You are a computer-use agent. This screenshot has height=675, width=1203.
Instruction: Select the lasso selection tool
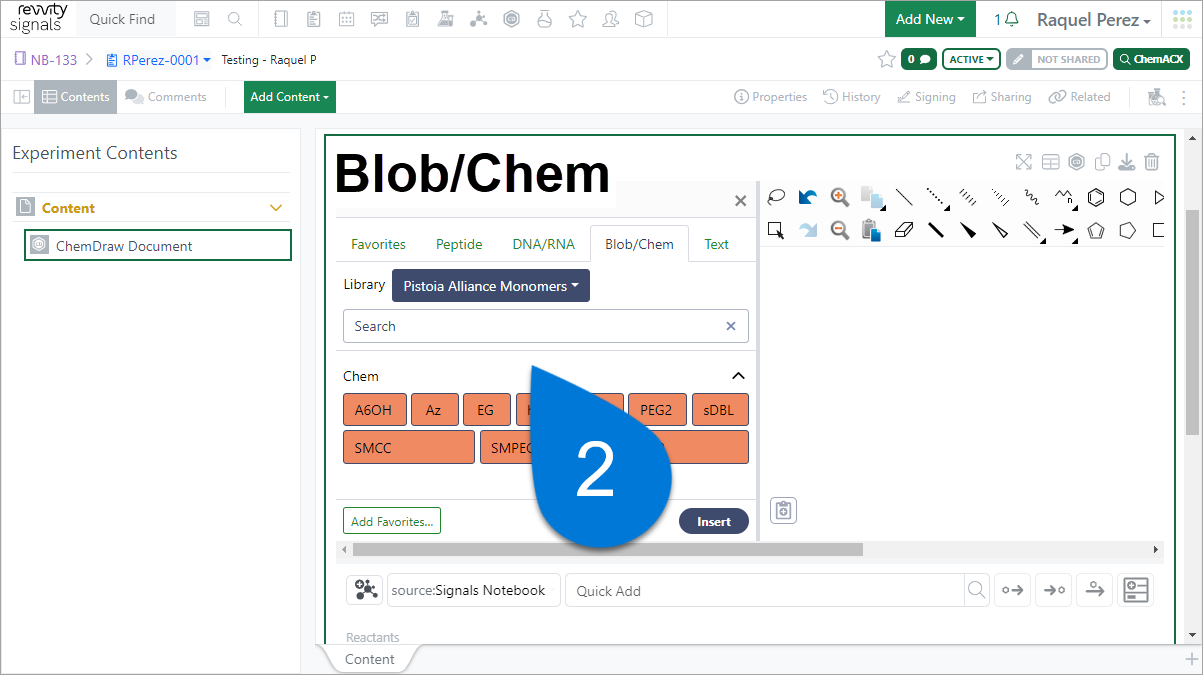tap(776, 197)
